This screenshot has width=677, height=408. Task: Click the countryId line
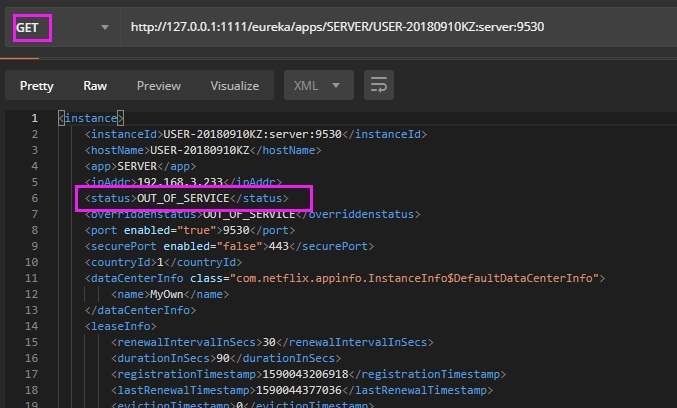pos(164,262)
